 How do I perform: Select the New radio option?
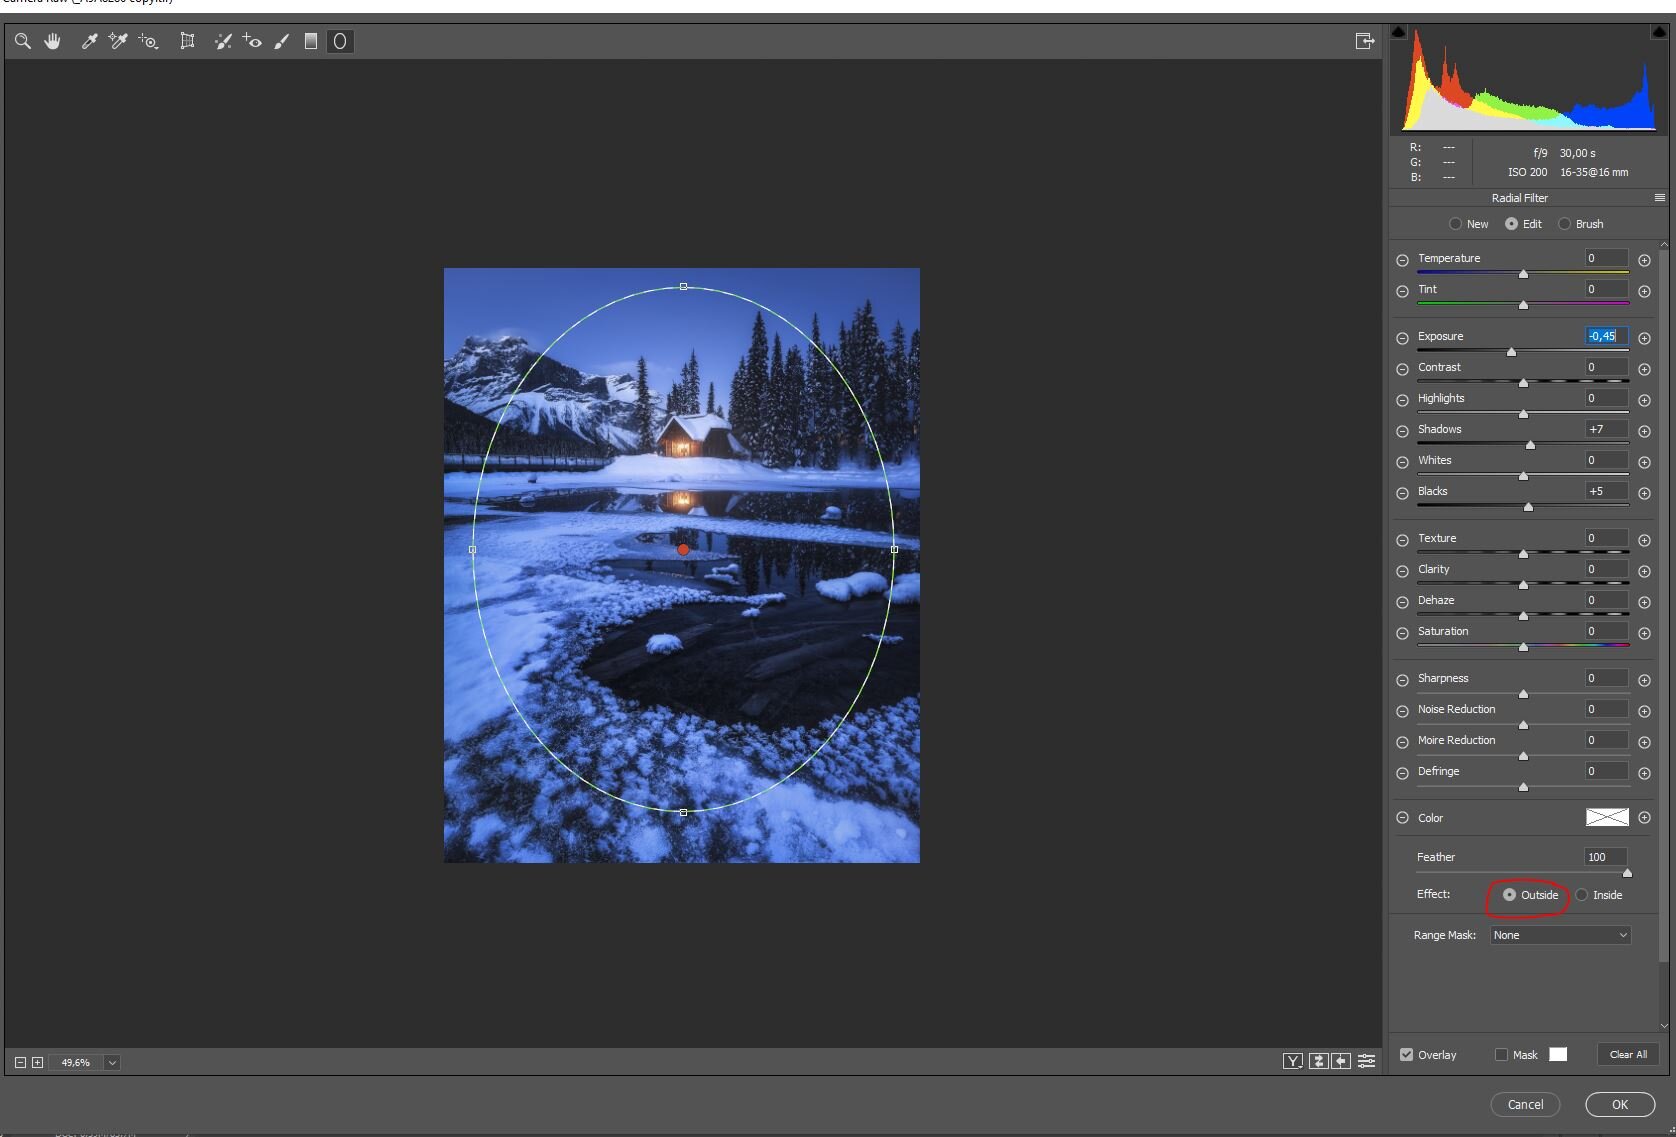coord(1455,224)
